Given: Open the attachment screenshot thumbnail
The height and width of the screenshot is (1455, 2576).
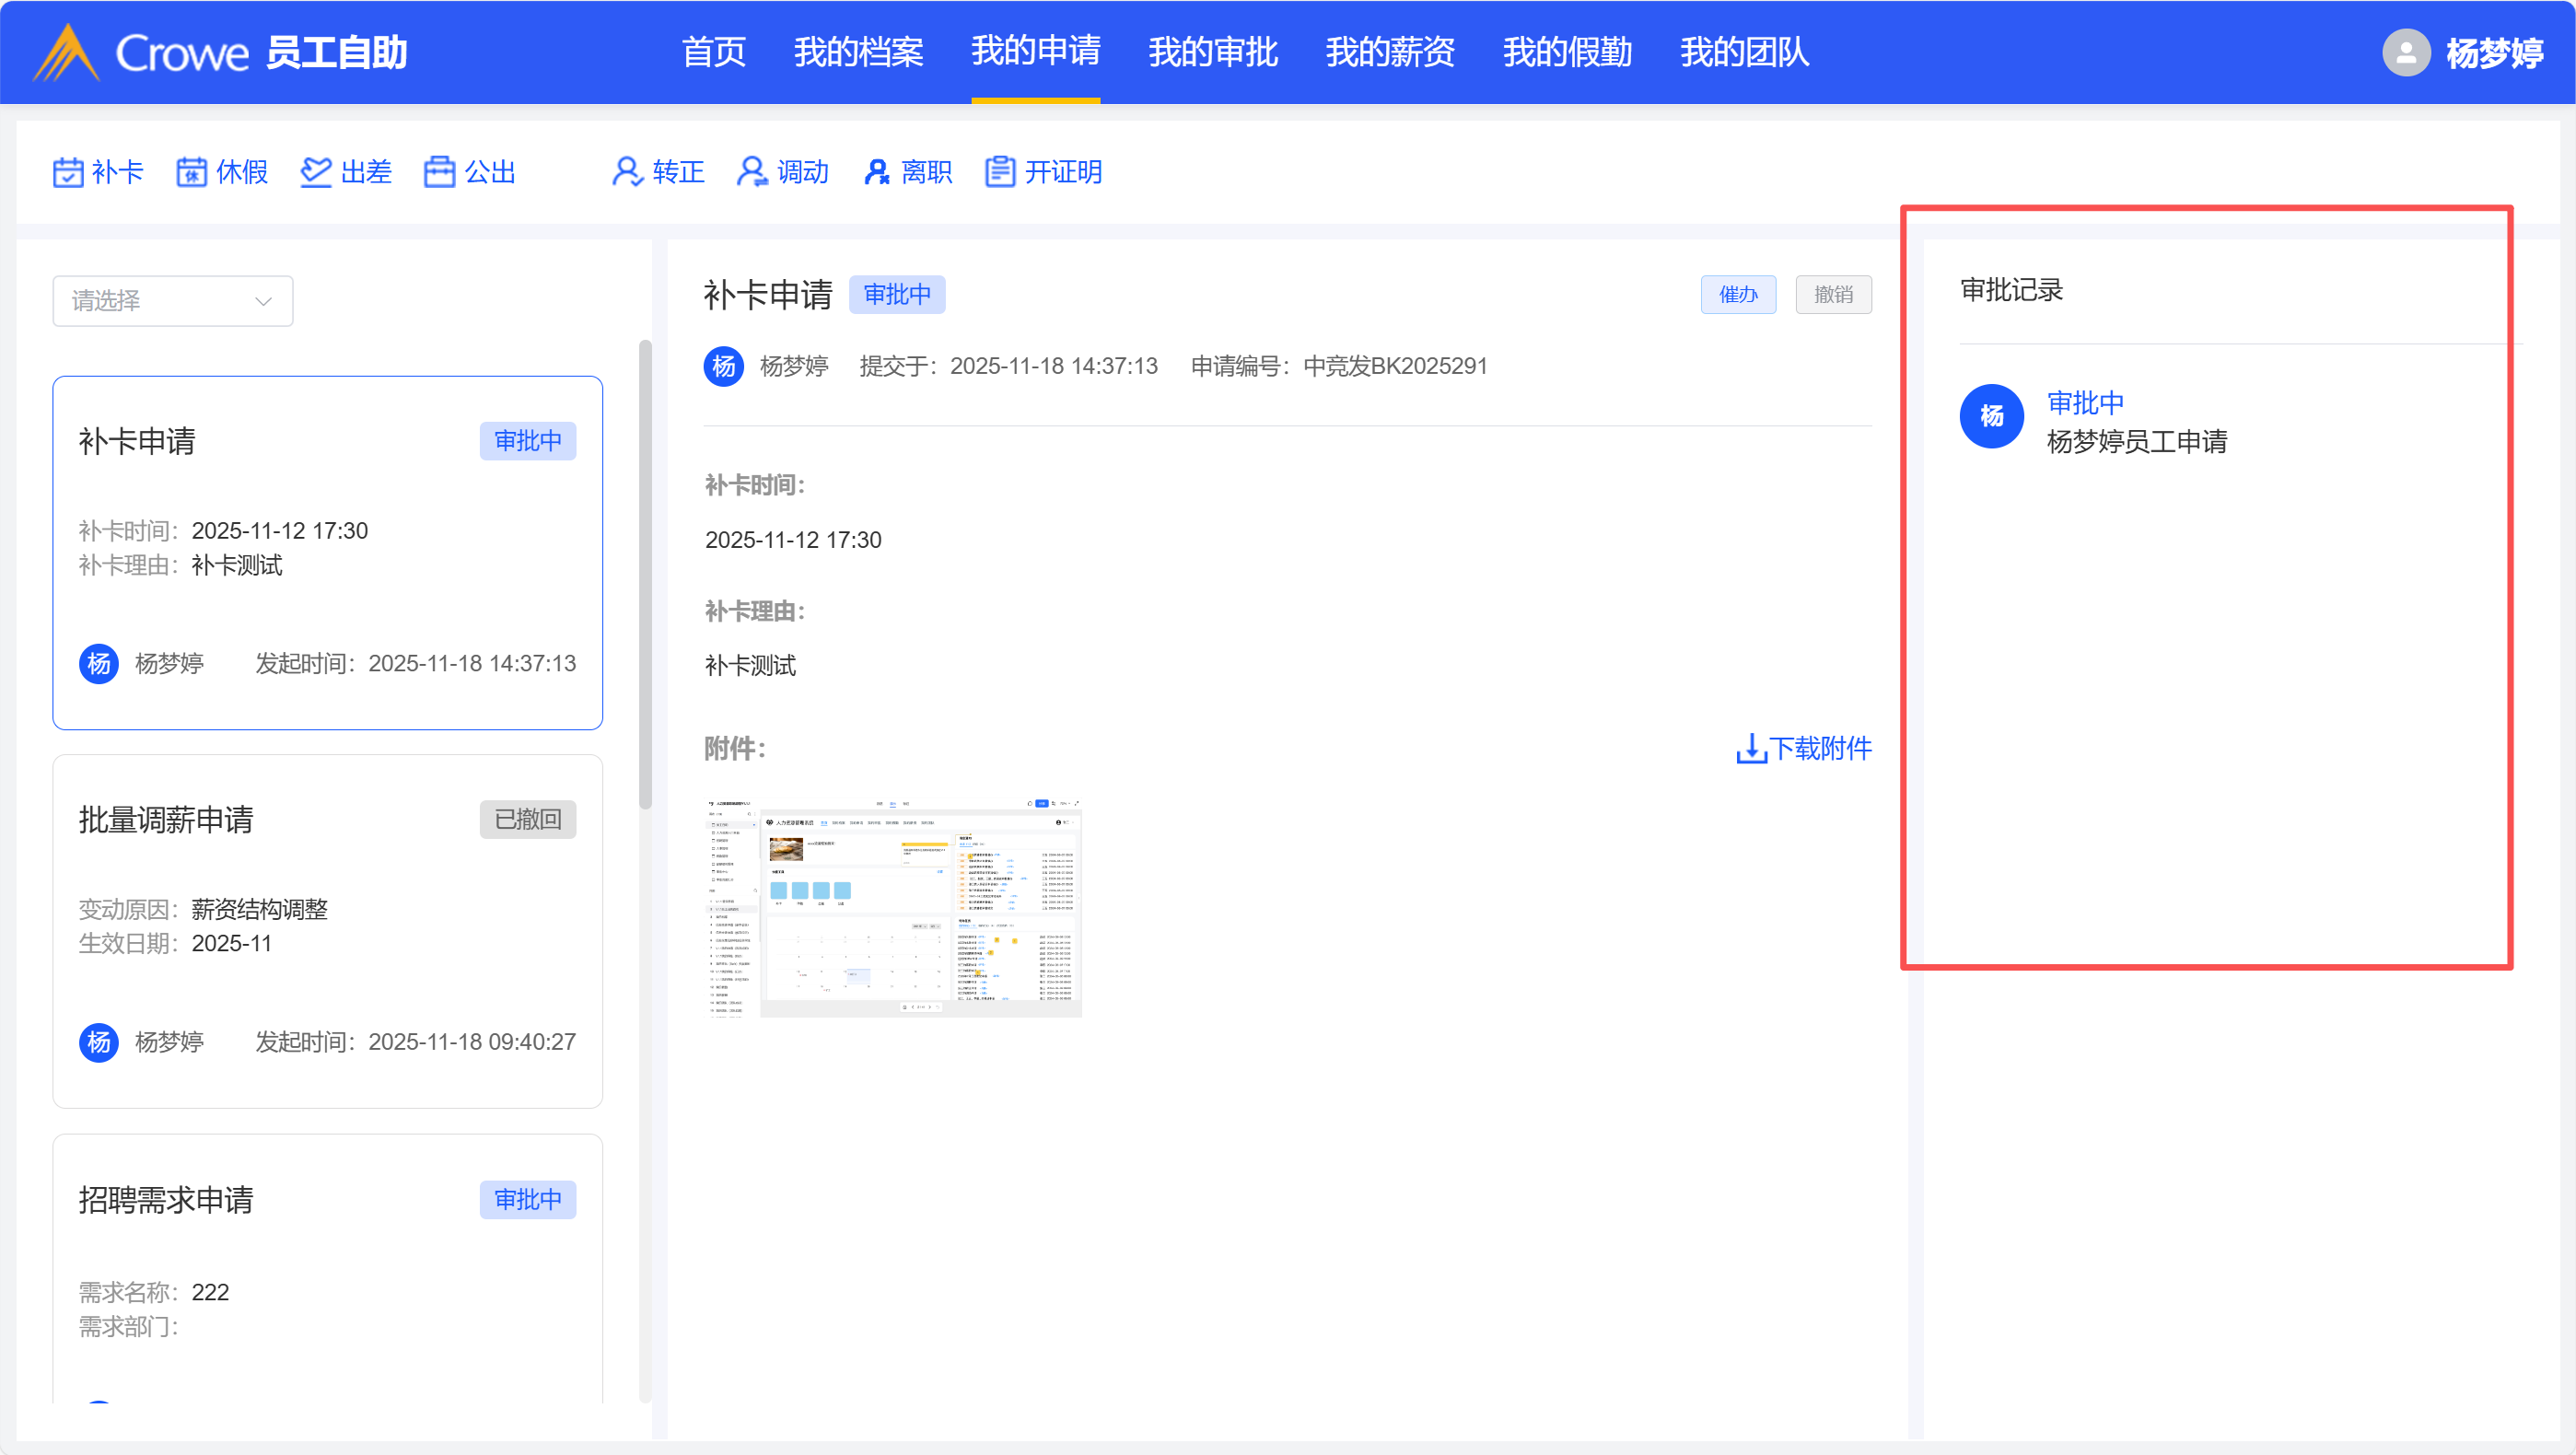Looking at the screenshot, I should tap(893, 907).
